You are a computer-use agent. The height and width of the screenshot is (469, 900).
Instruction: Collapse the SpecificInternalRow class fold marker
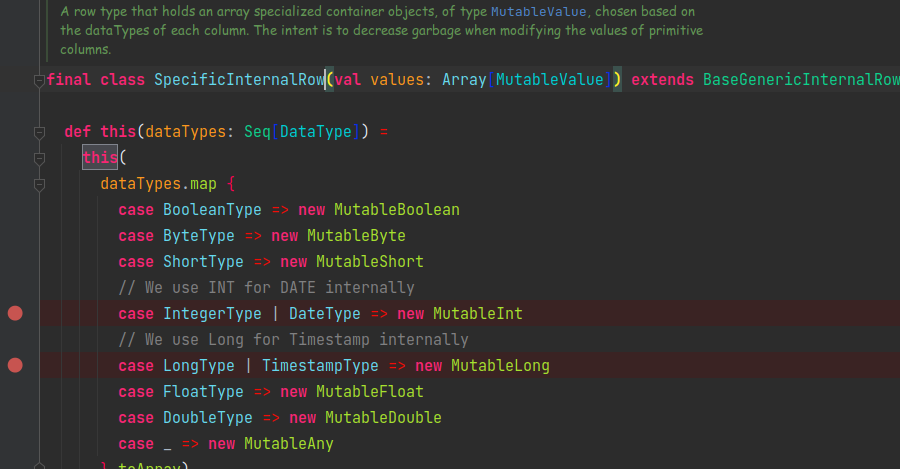click(39, 80)
